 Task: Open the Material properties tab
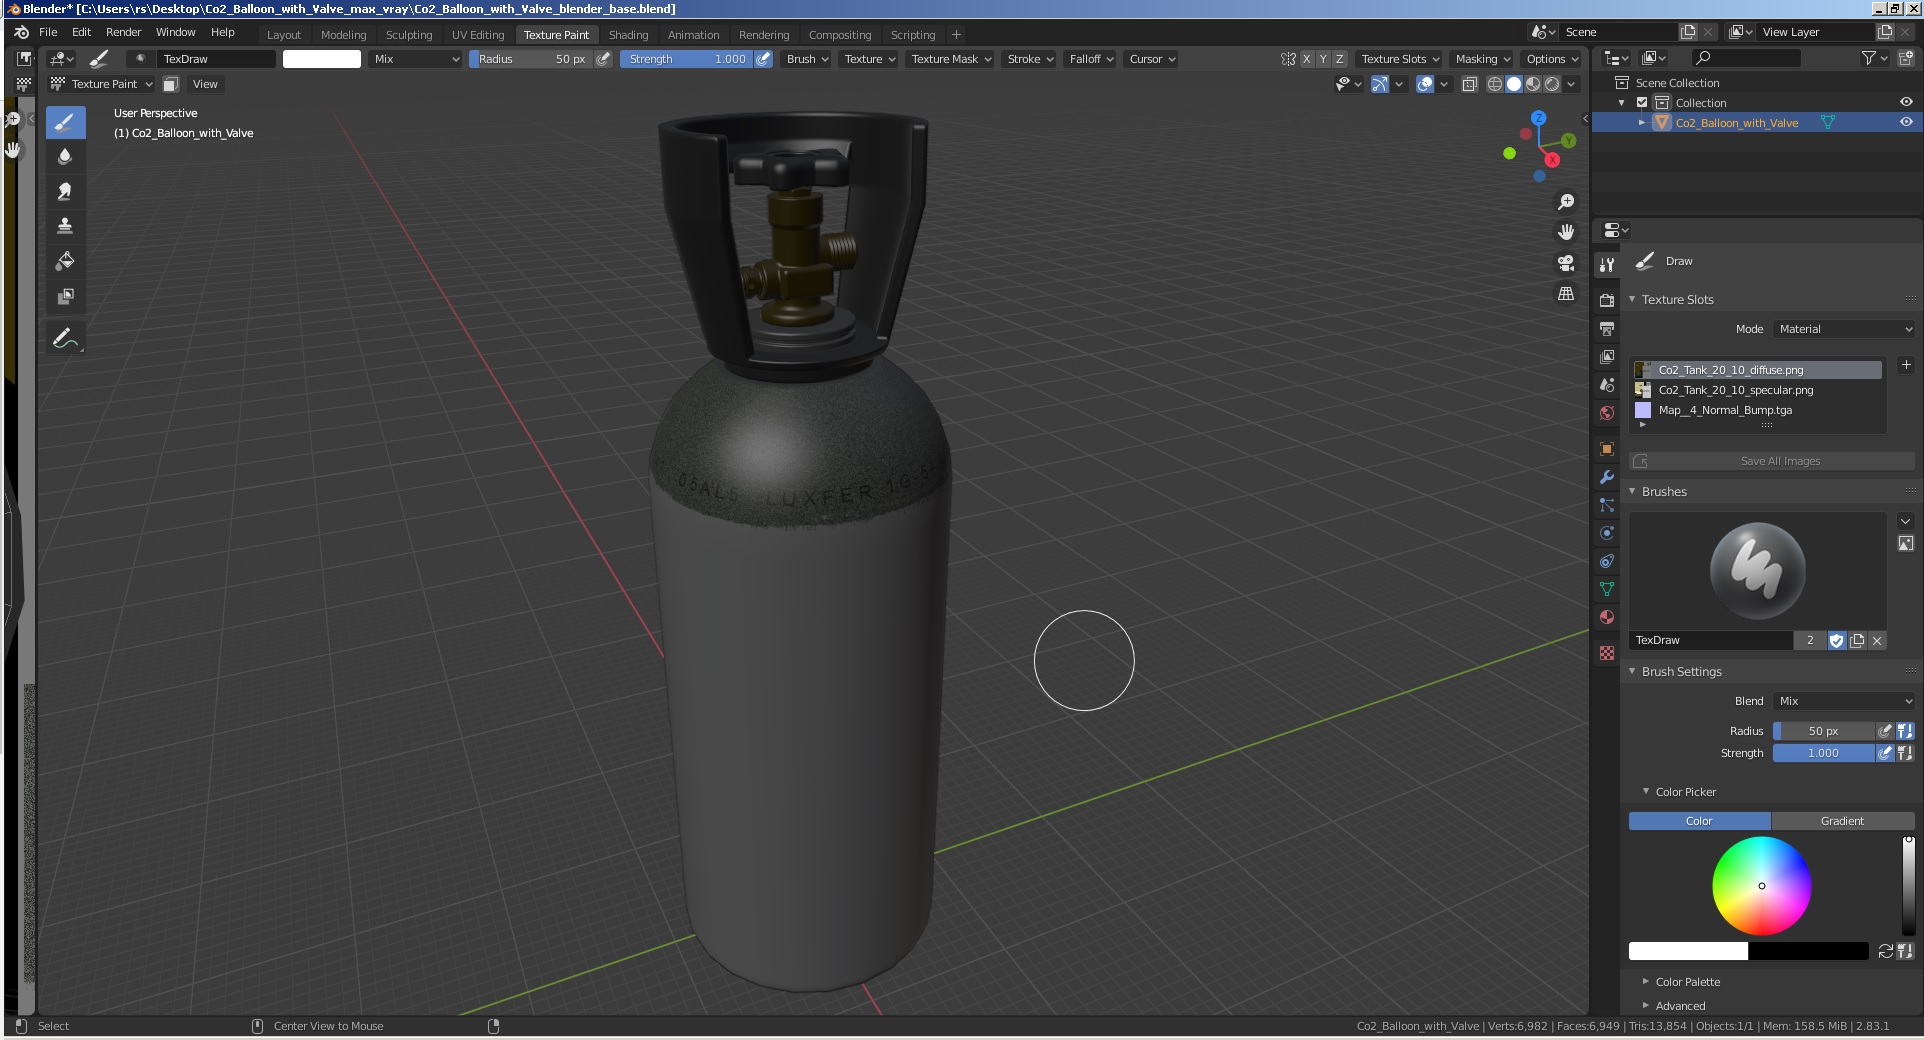pos(1607,617)
